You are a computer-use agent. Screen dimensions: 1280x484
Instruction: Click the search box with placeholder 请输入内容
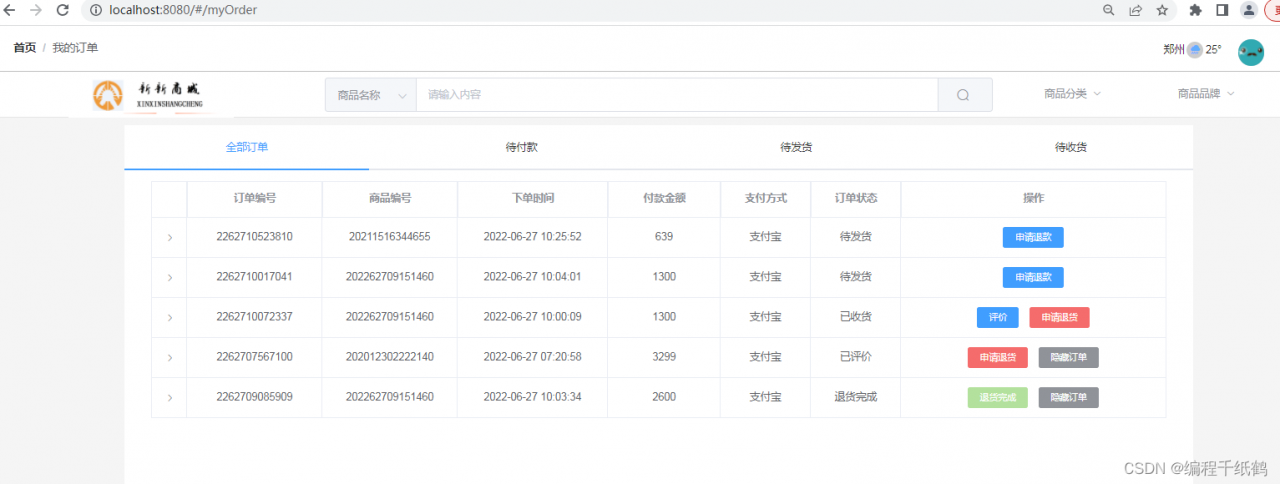(x=677, y=95)
